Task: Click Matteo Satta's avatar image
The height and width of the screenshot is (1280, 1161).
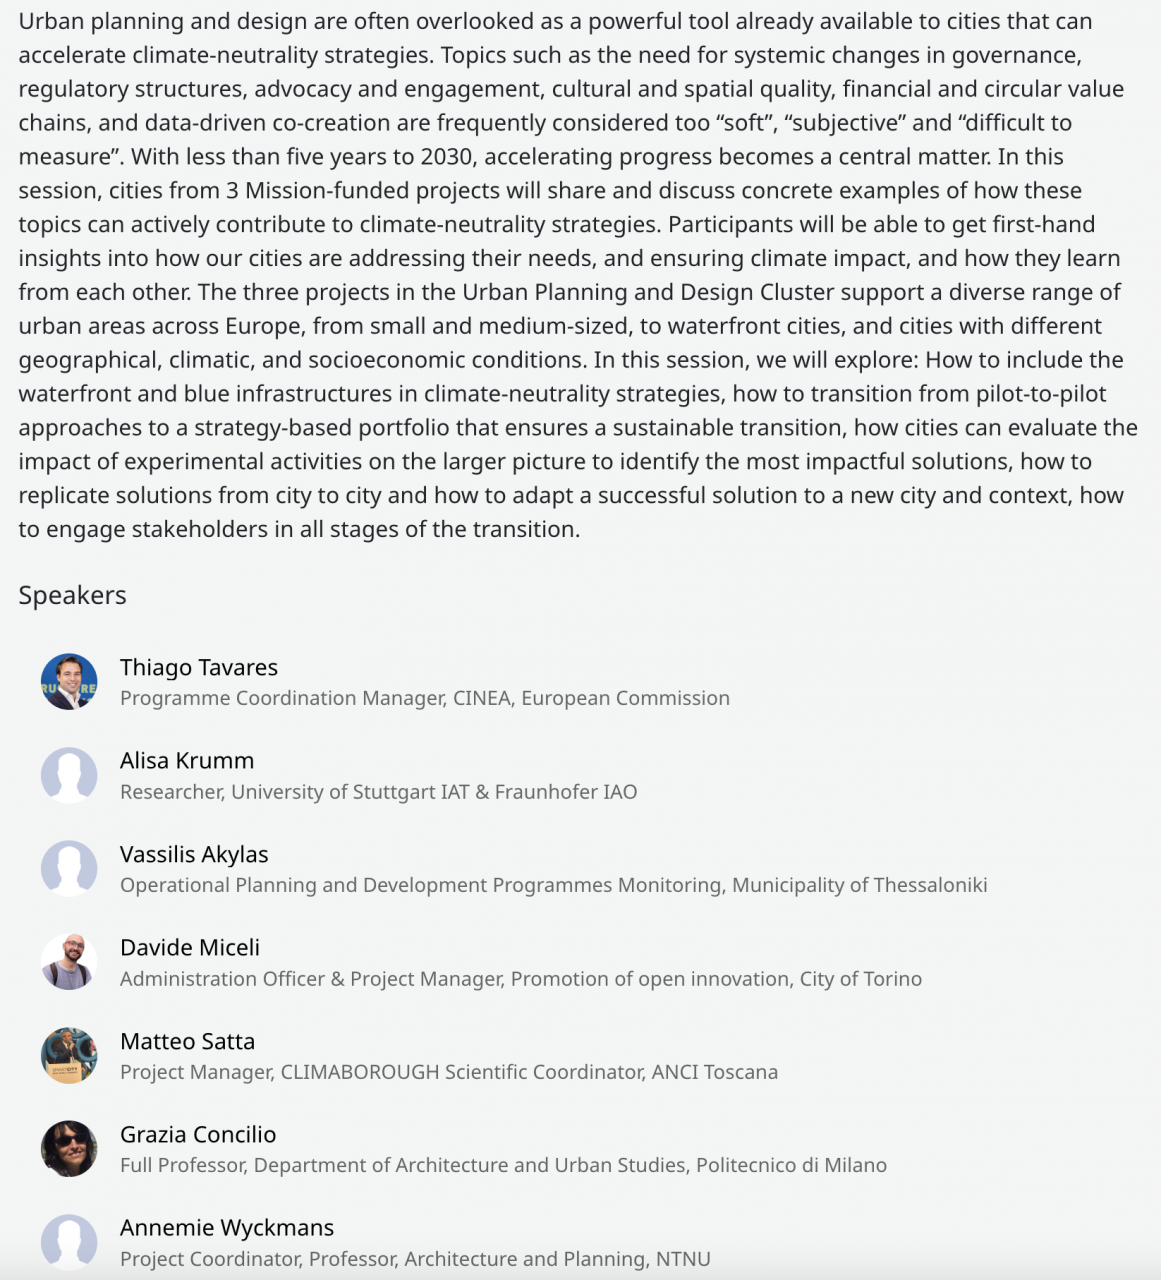Action: pyautogui.click(x=69, y=1055)
